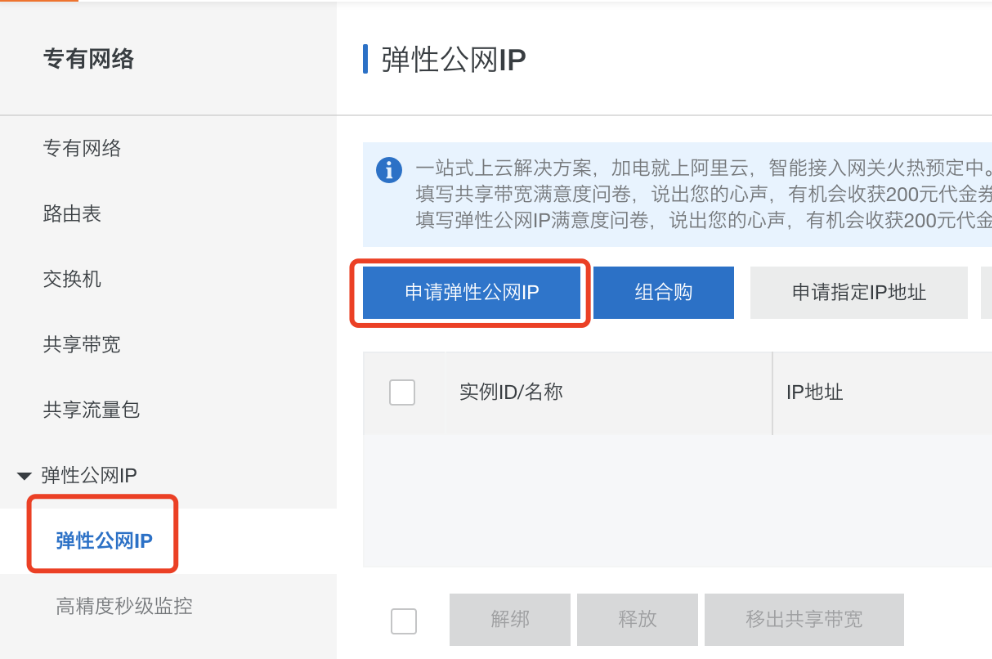The image size is (992, 659).
Task: Click the orange tab at top left corner
Action: (x=40, y=3)
